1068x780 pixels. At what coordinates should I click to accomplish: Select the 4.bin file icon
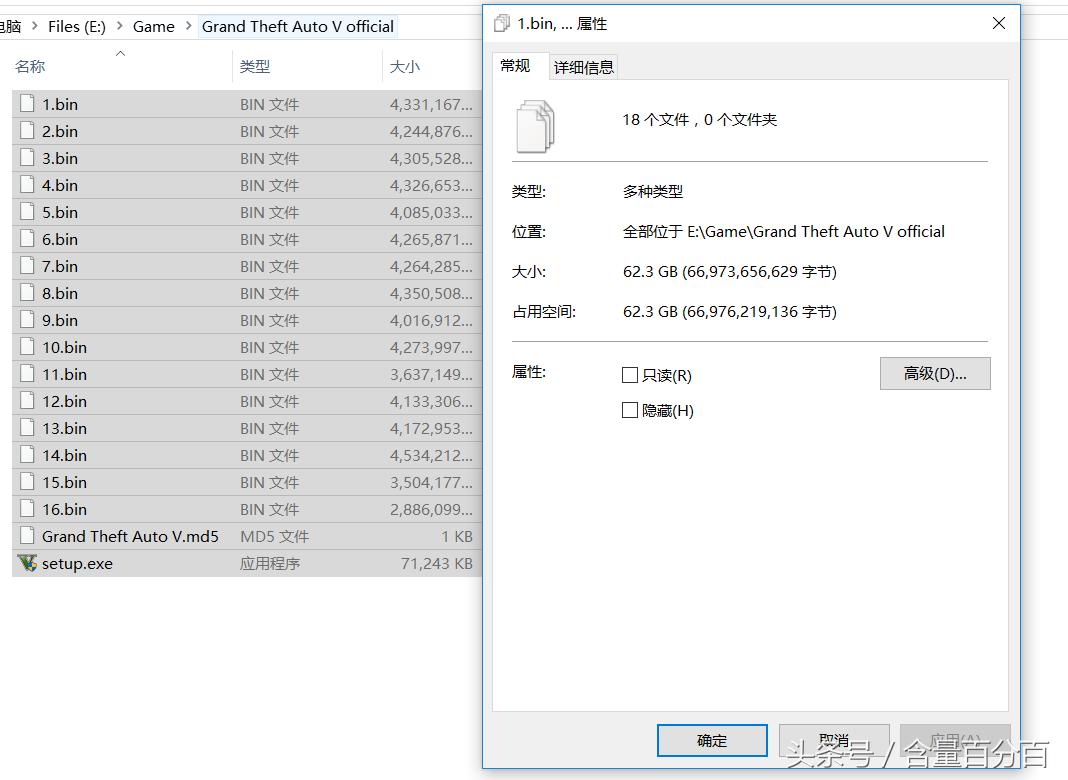coord(27,185)
